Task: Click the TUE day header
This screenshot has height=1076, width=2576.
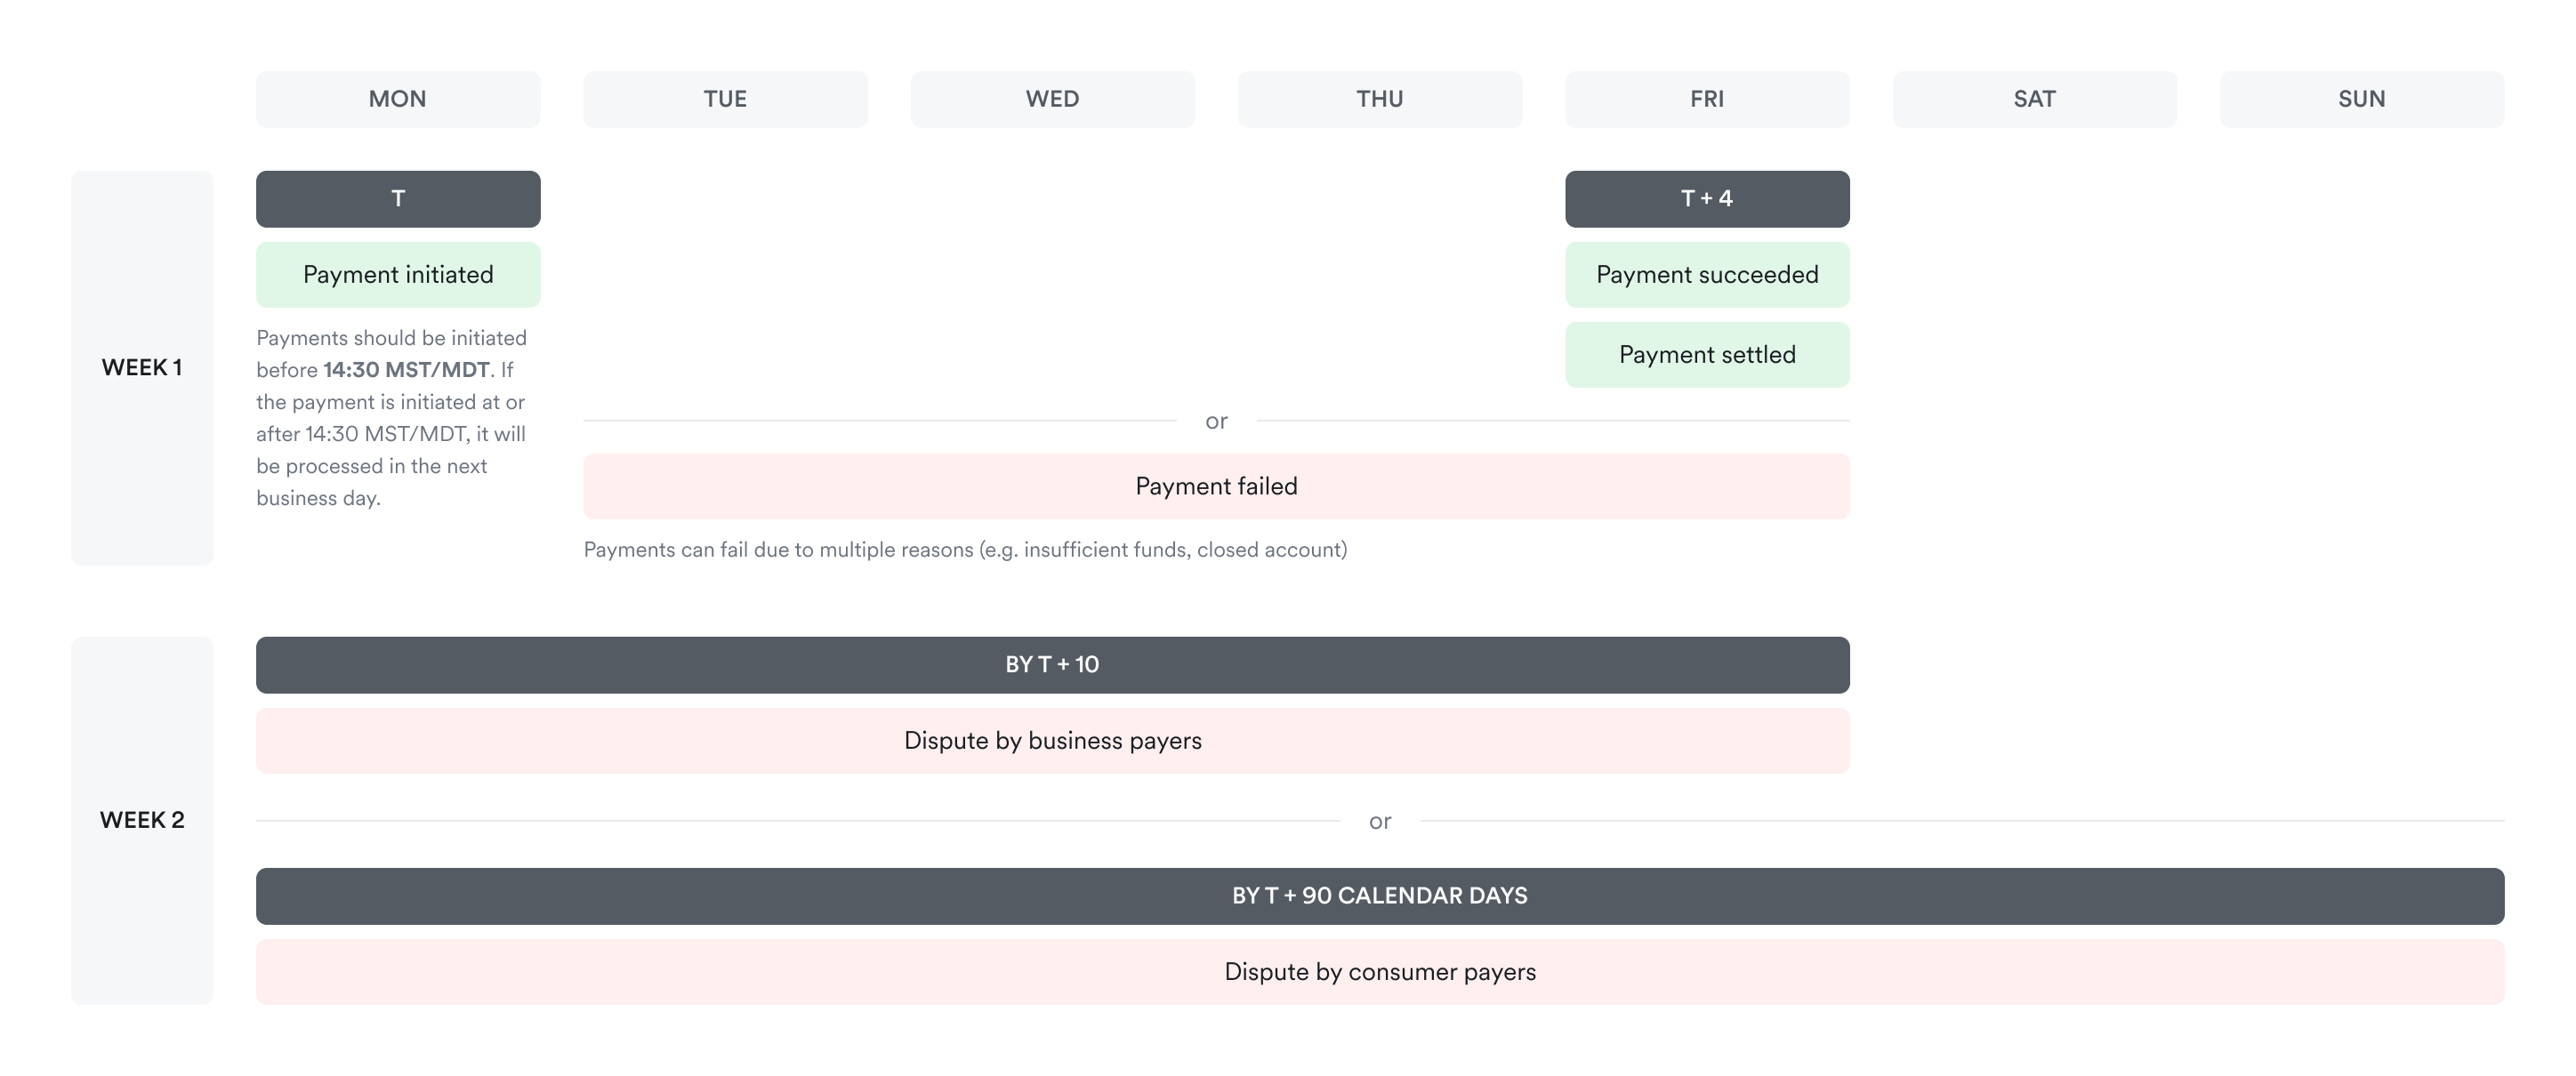Action: coord(725,99)
